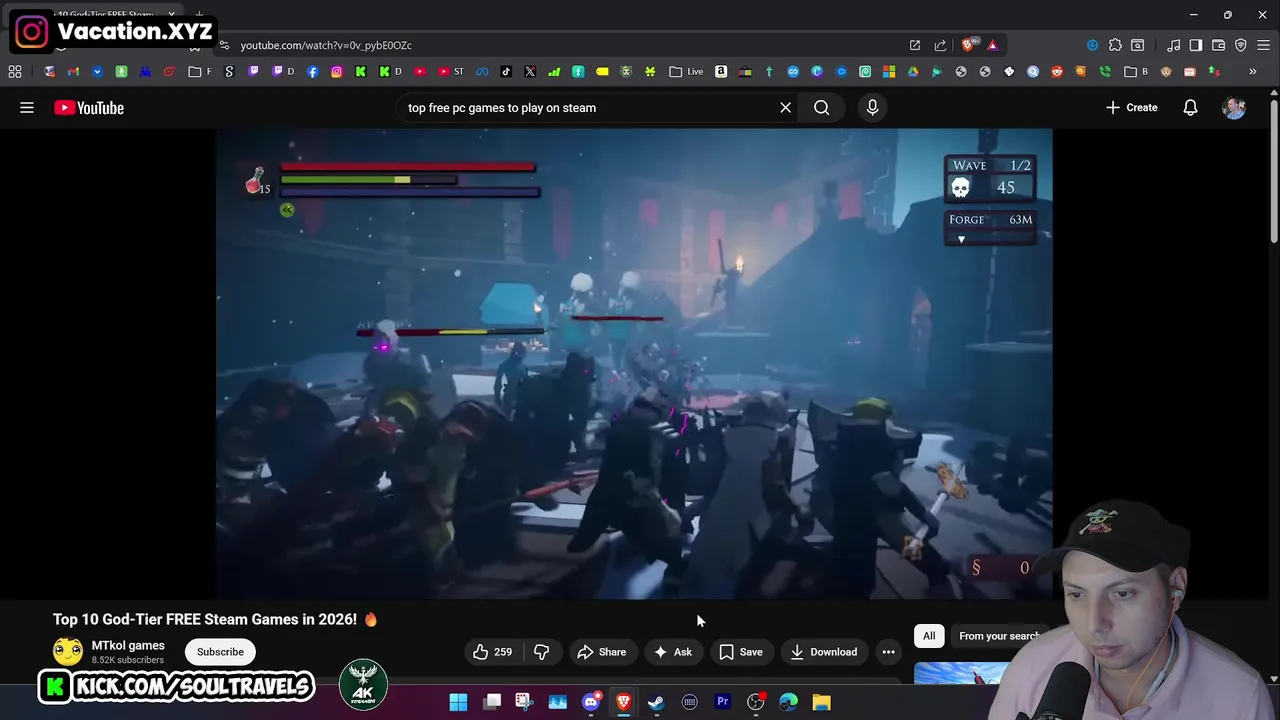Click the video player area
Screen dimensions: 1280x720
(x=634, y=364)
